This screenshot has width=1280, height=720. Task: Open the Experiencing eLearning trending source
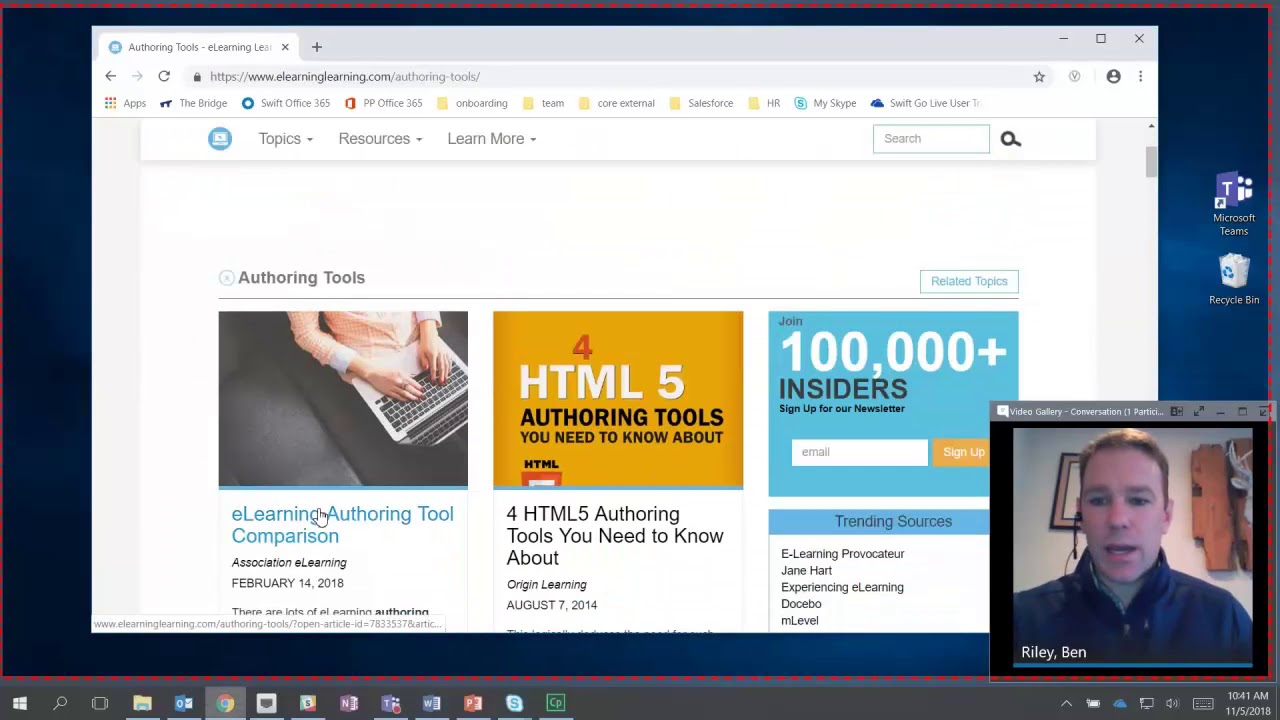tap(842, 588)
